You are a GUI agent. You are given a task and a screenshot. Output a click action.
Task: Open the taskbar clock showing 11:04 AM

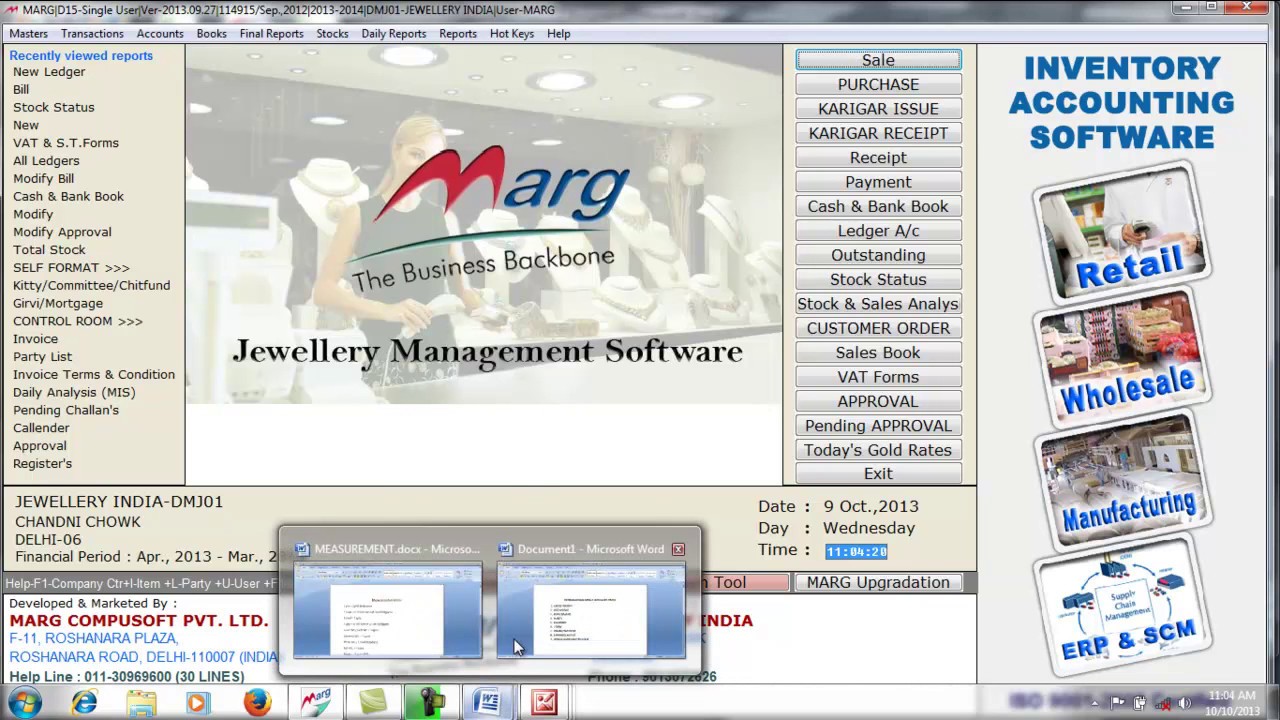coord(1232,703)
